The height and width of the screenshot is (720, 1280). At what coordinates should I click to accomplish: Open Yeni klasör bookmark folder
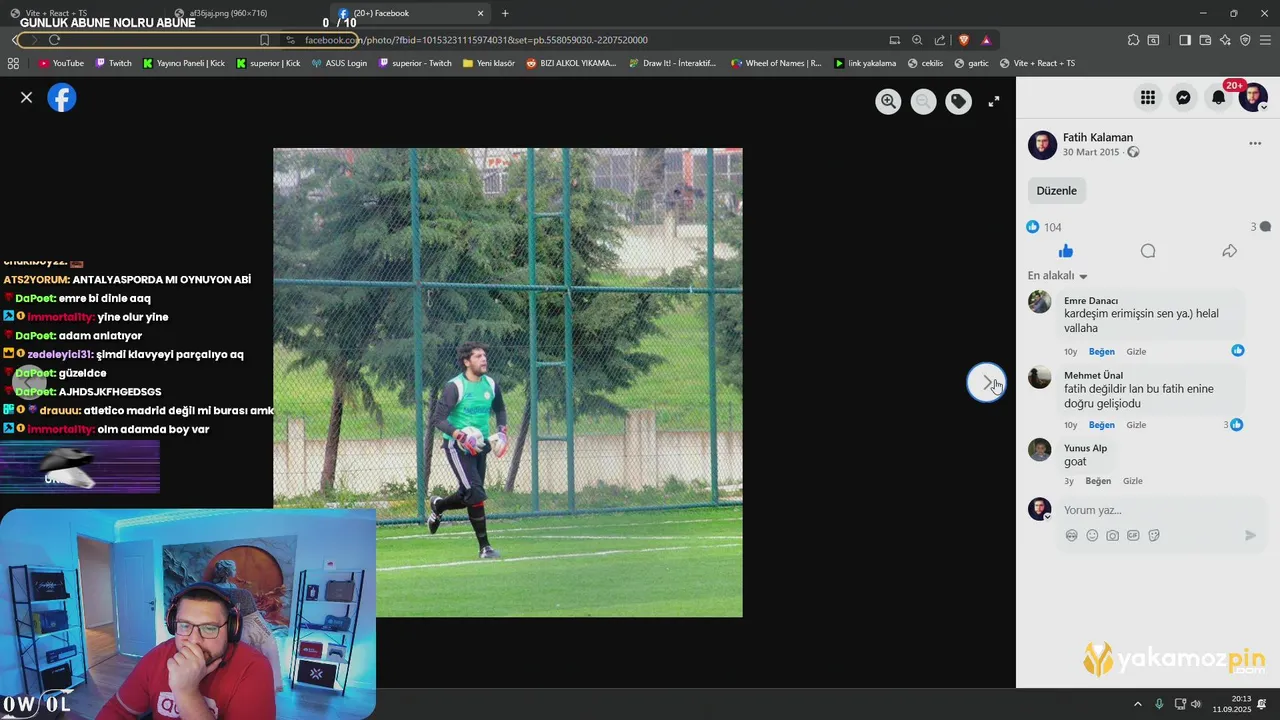click(x=489, y=63)
